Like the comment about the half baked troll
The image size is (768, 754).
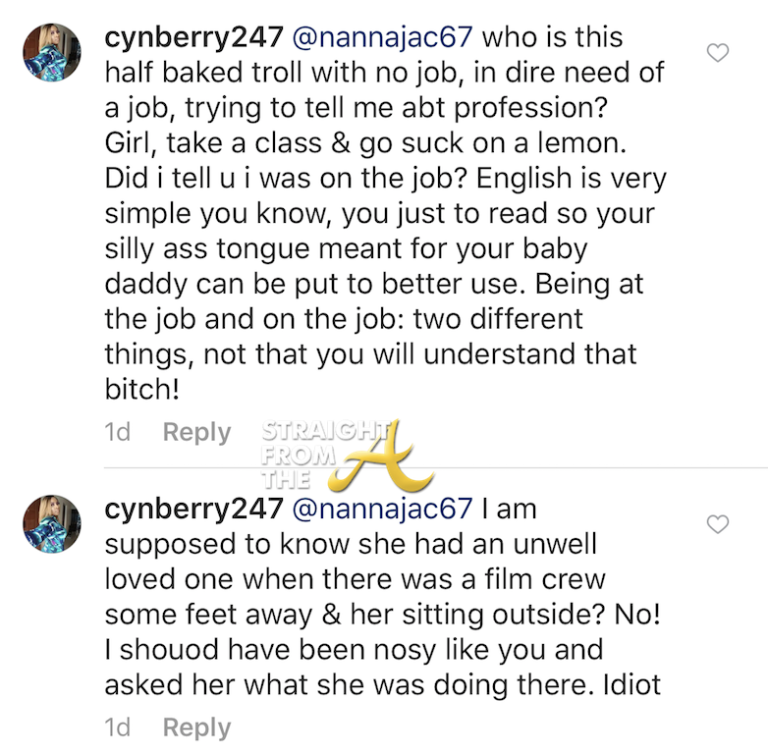click(x=718, y=53)
